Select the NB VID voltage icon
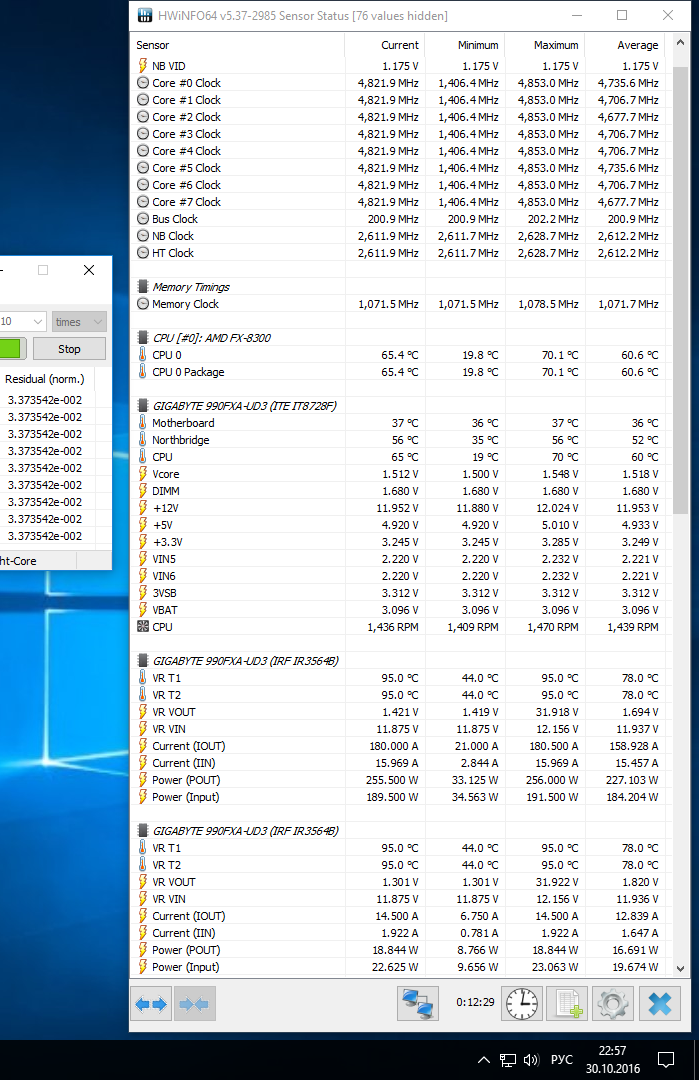The height and width of the screenshot is (1080, 699). 143,65
